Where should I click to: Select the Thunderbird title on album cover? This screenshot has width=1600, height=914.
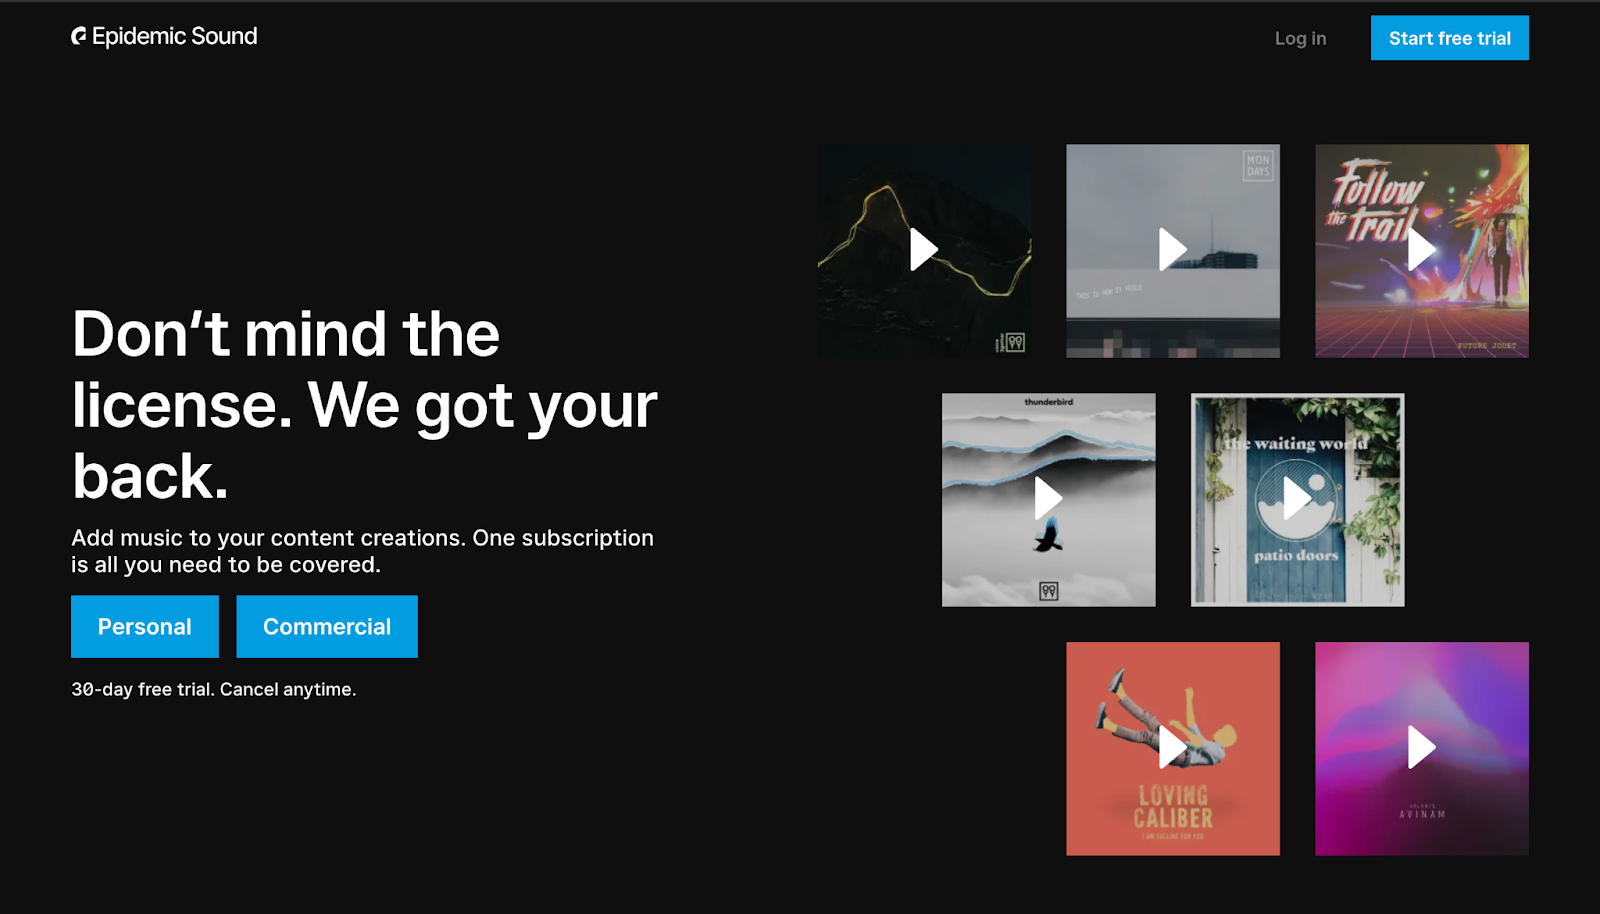point(1048,402)
